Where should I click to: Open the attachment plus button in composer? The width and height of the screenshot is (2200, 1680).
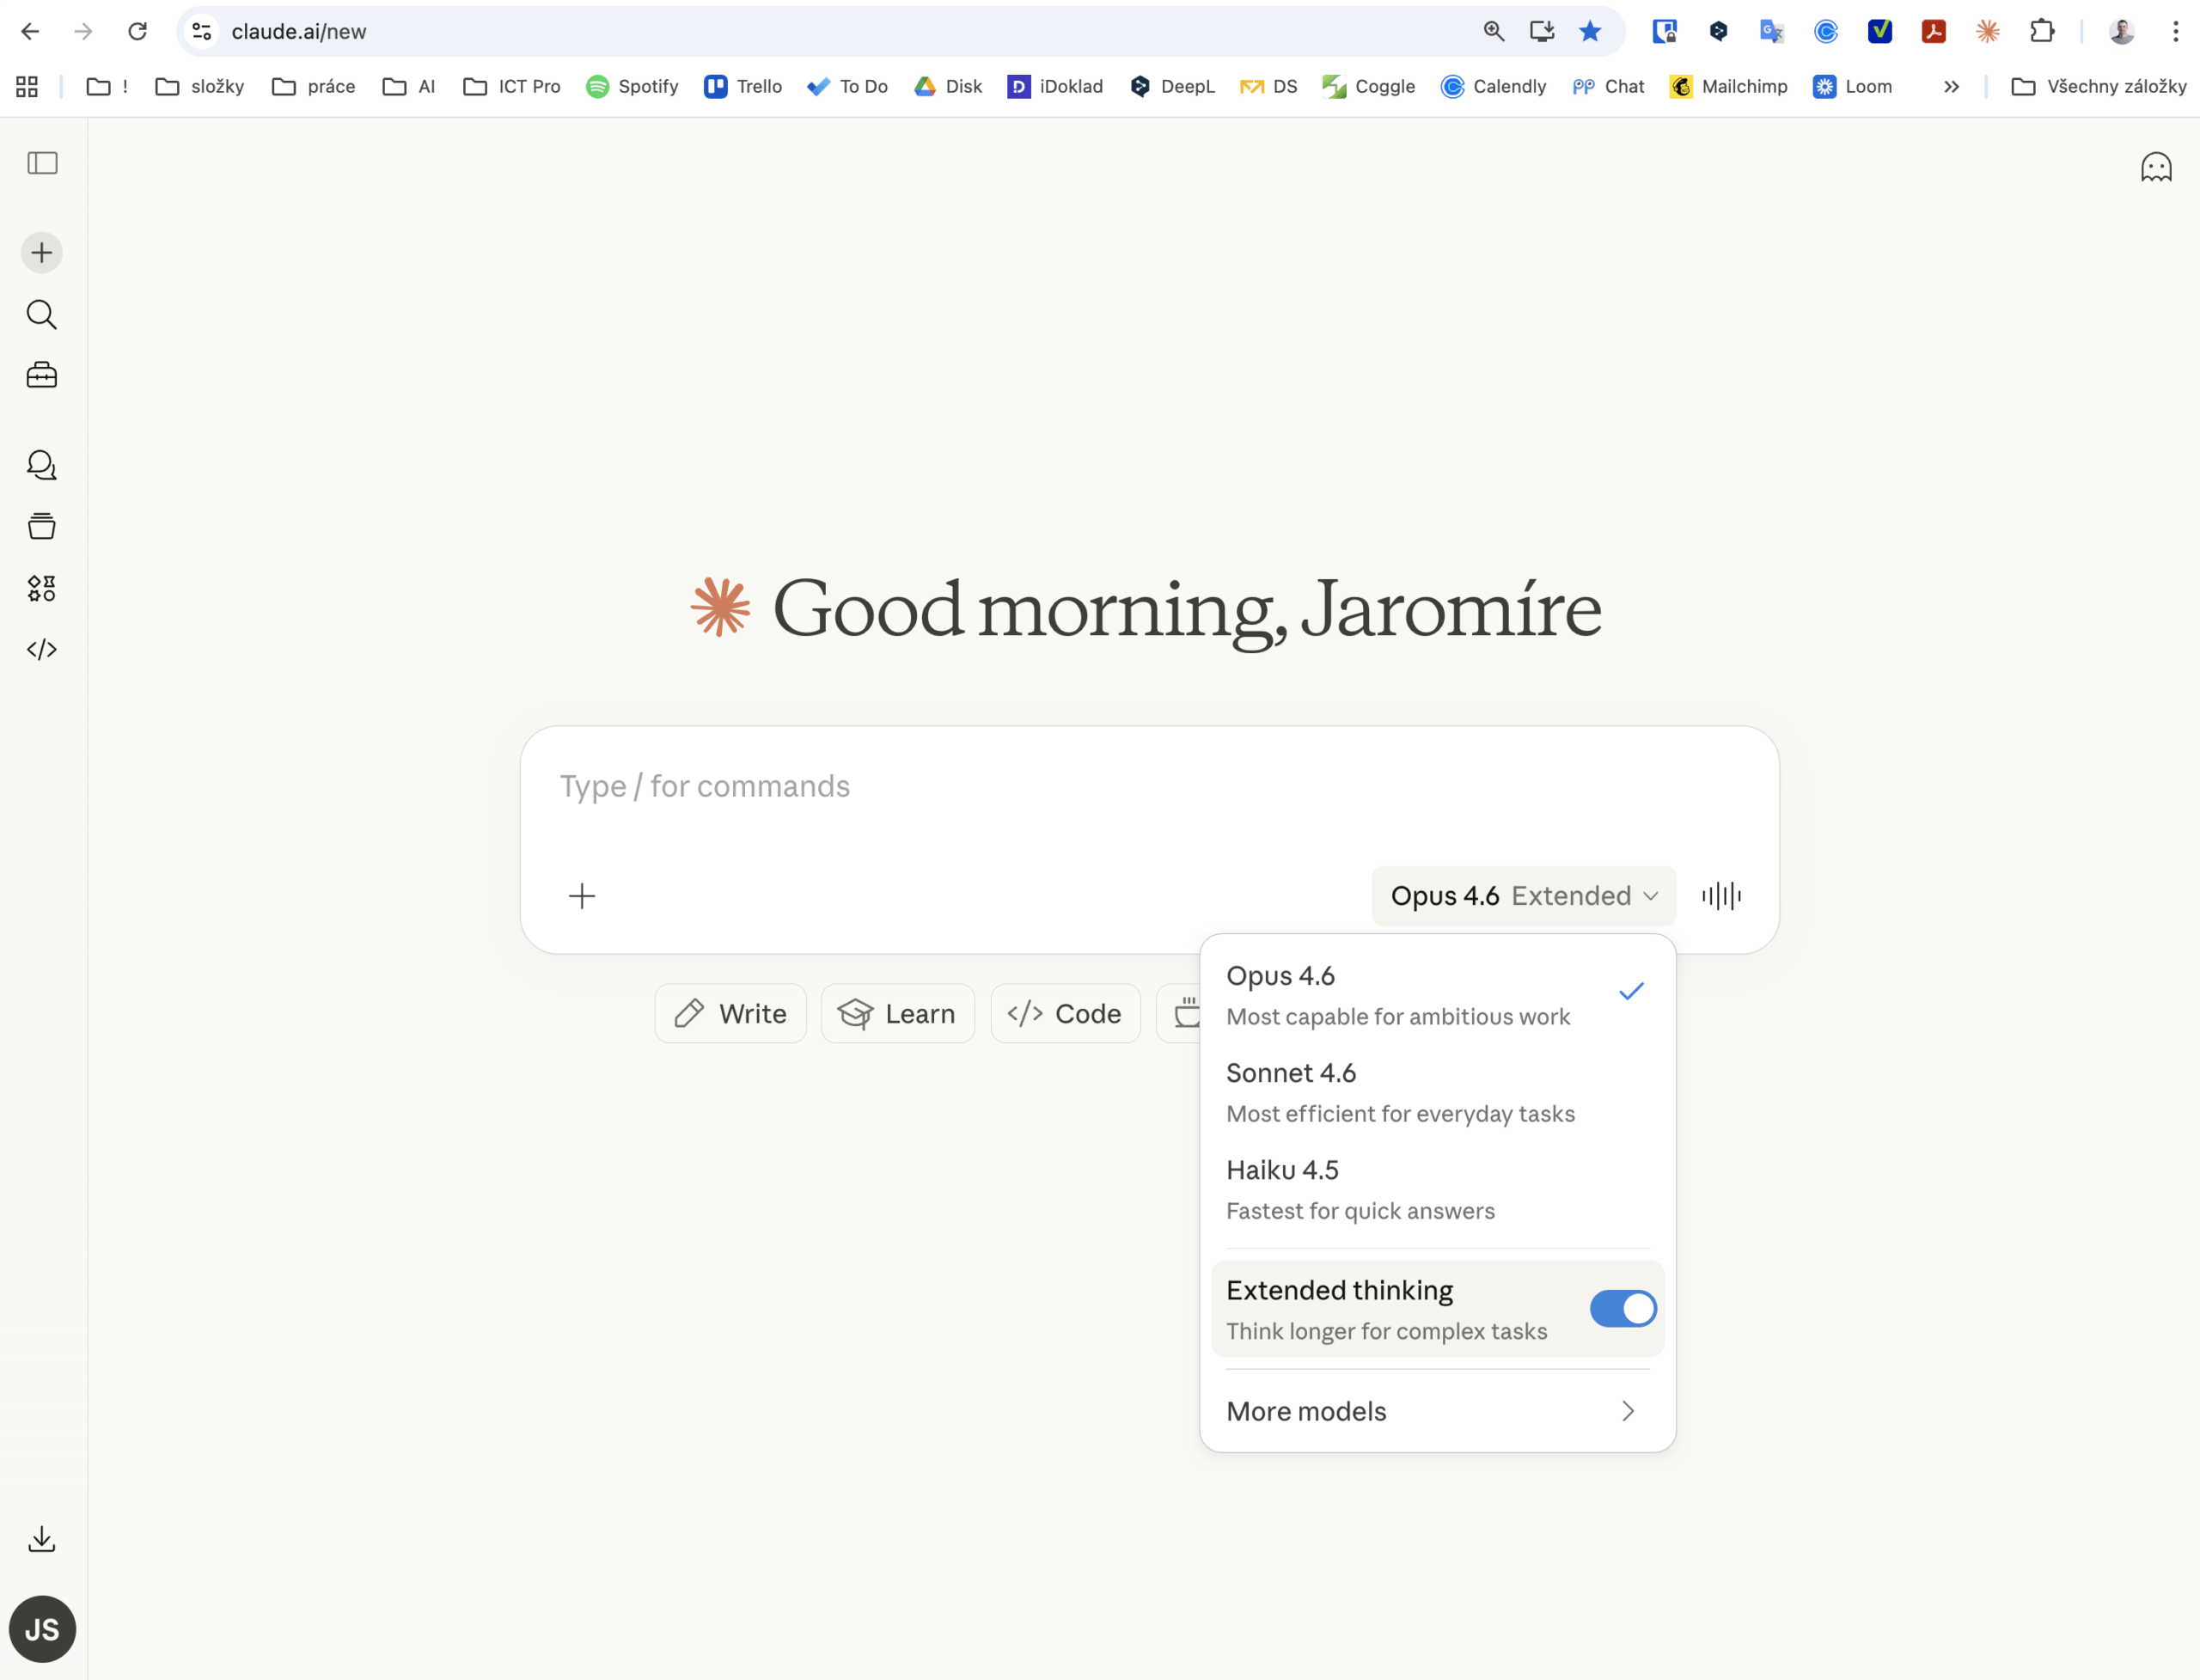pyautogui.click(x=582, y=896)
